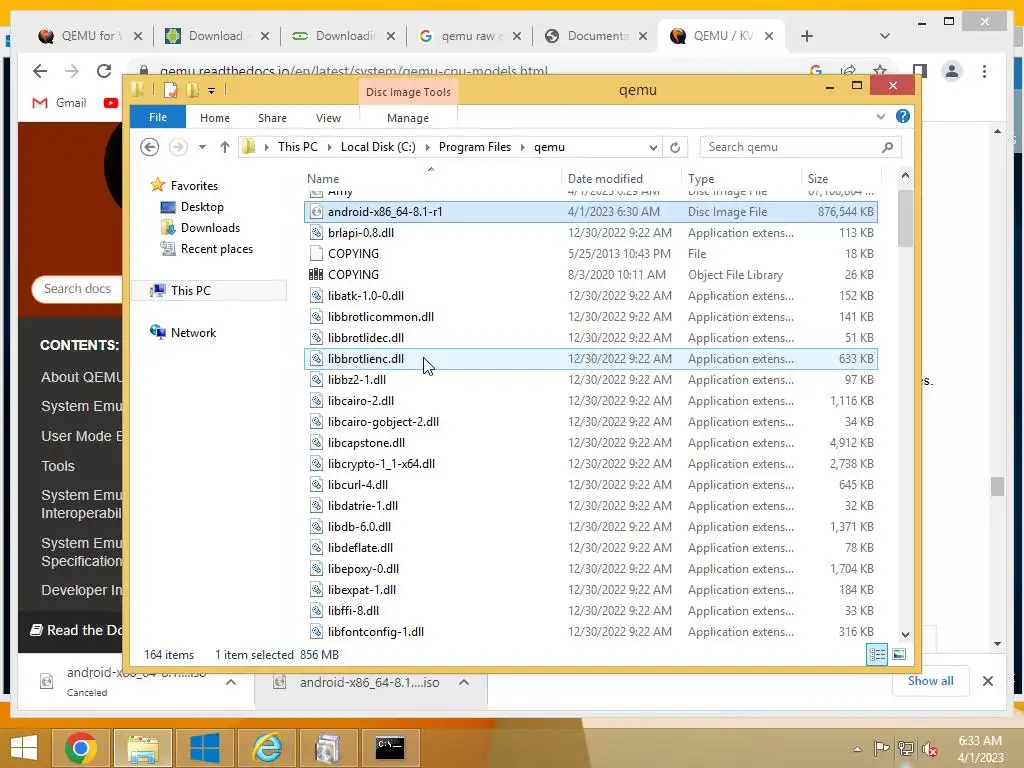1024x768 pixels.
Task: Open the Share ribbon tab
Action: (x=272, y=118)
